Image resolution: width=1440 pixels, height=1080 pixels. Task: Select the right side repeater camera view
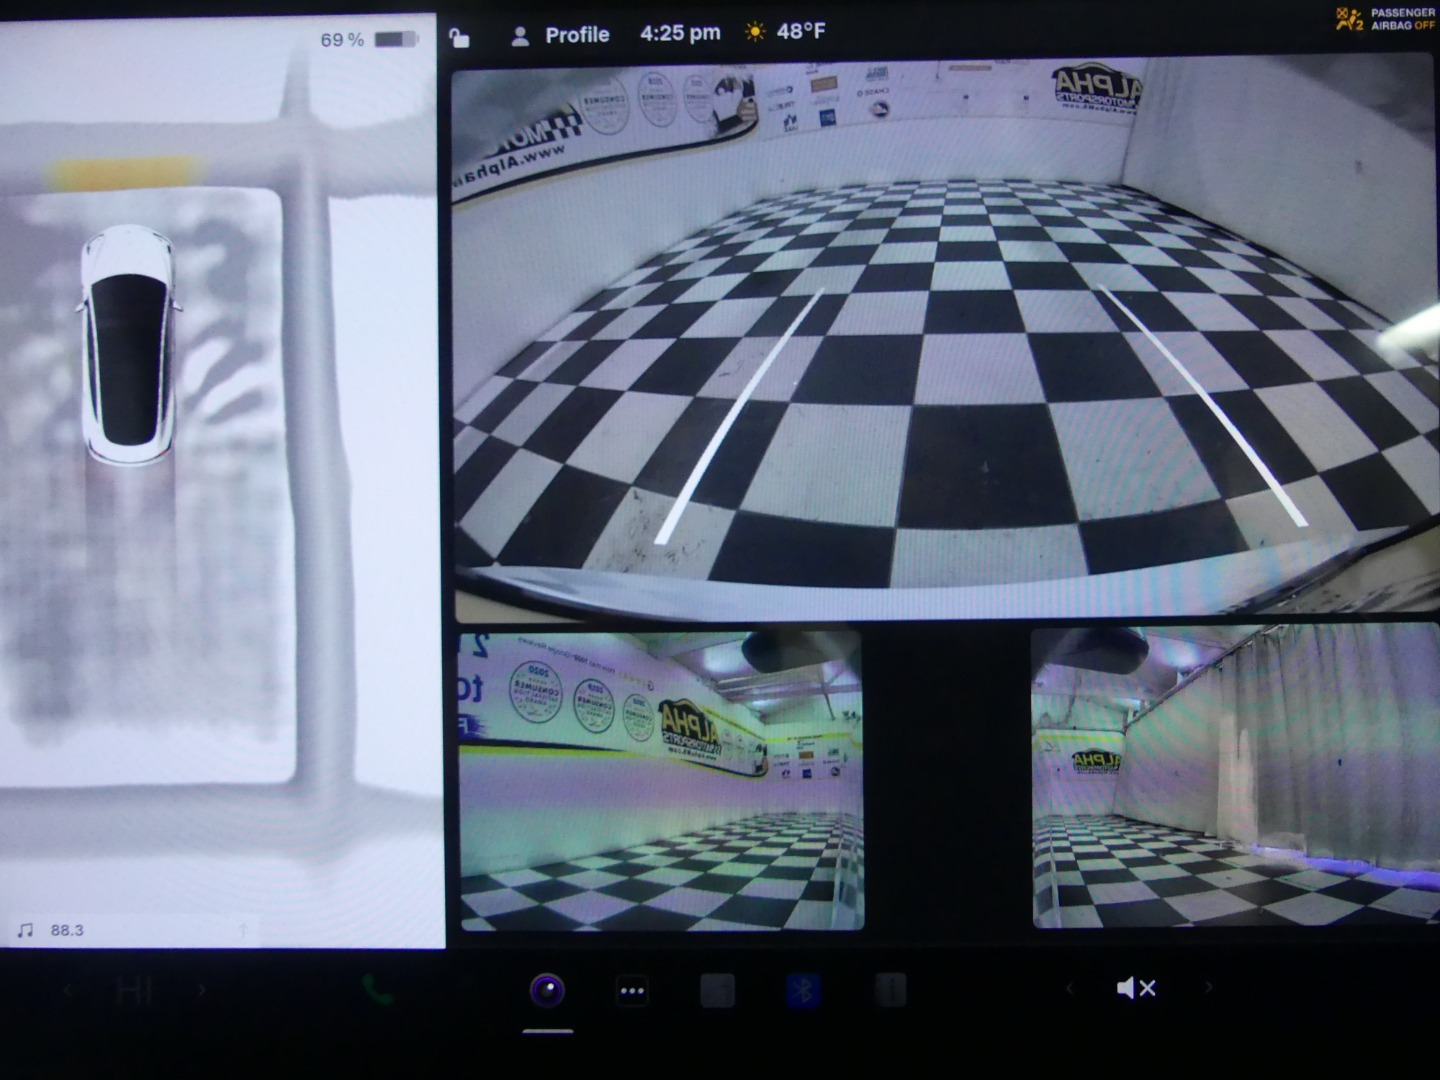click(x=1234, y=778)
